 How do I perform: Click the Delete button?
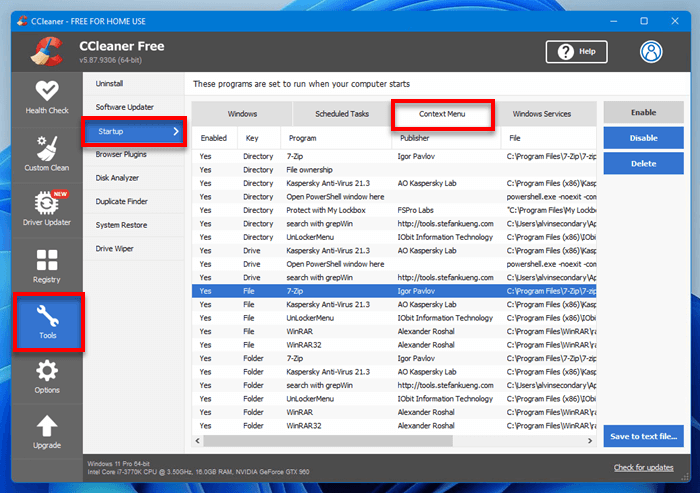point(643,163)
